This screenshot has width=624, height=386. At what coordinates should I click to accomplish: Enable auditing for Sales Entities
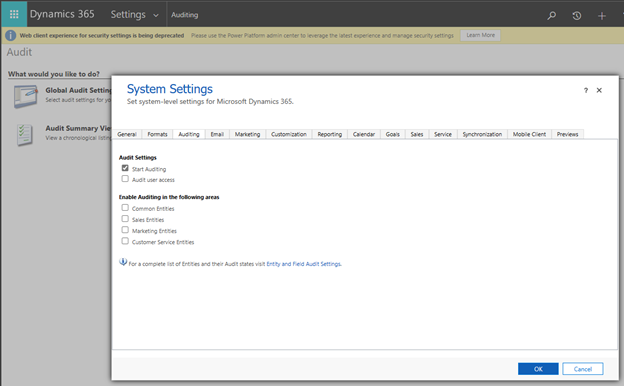tap(125, 218)
